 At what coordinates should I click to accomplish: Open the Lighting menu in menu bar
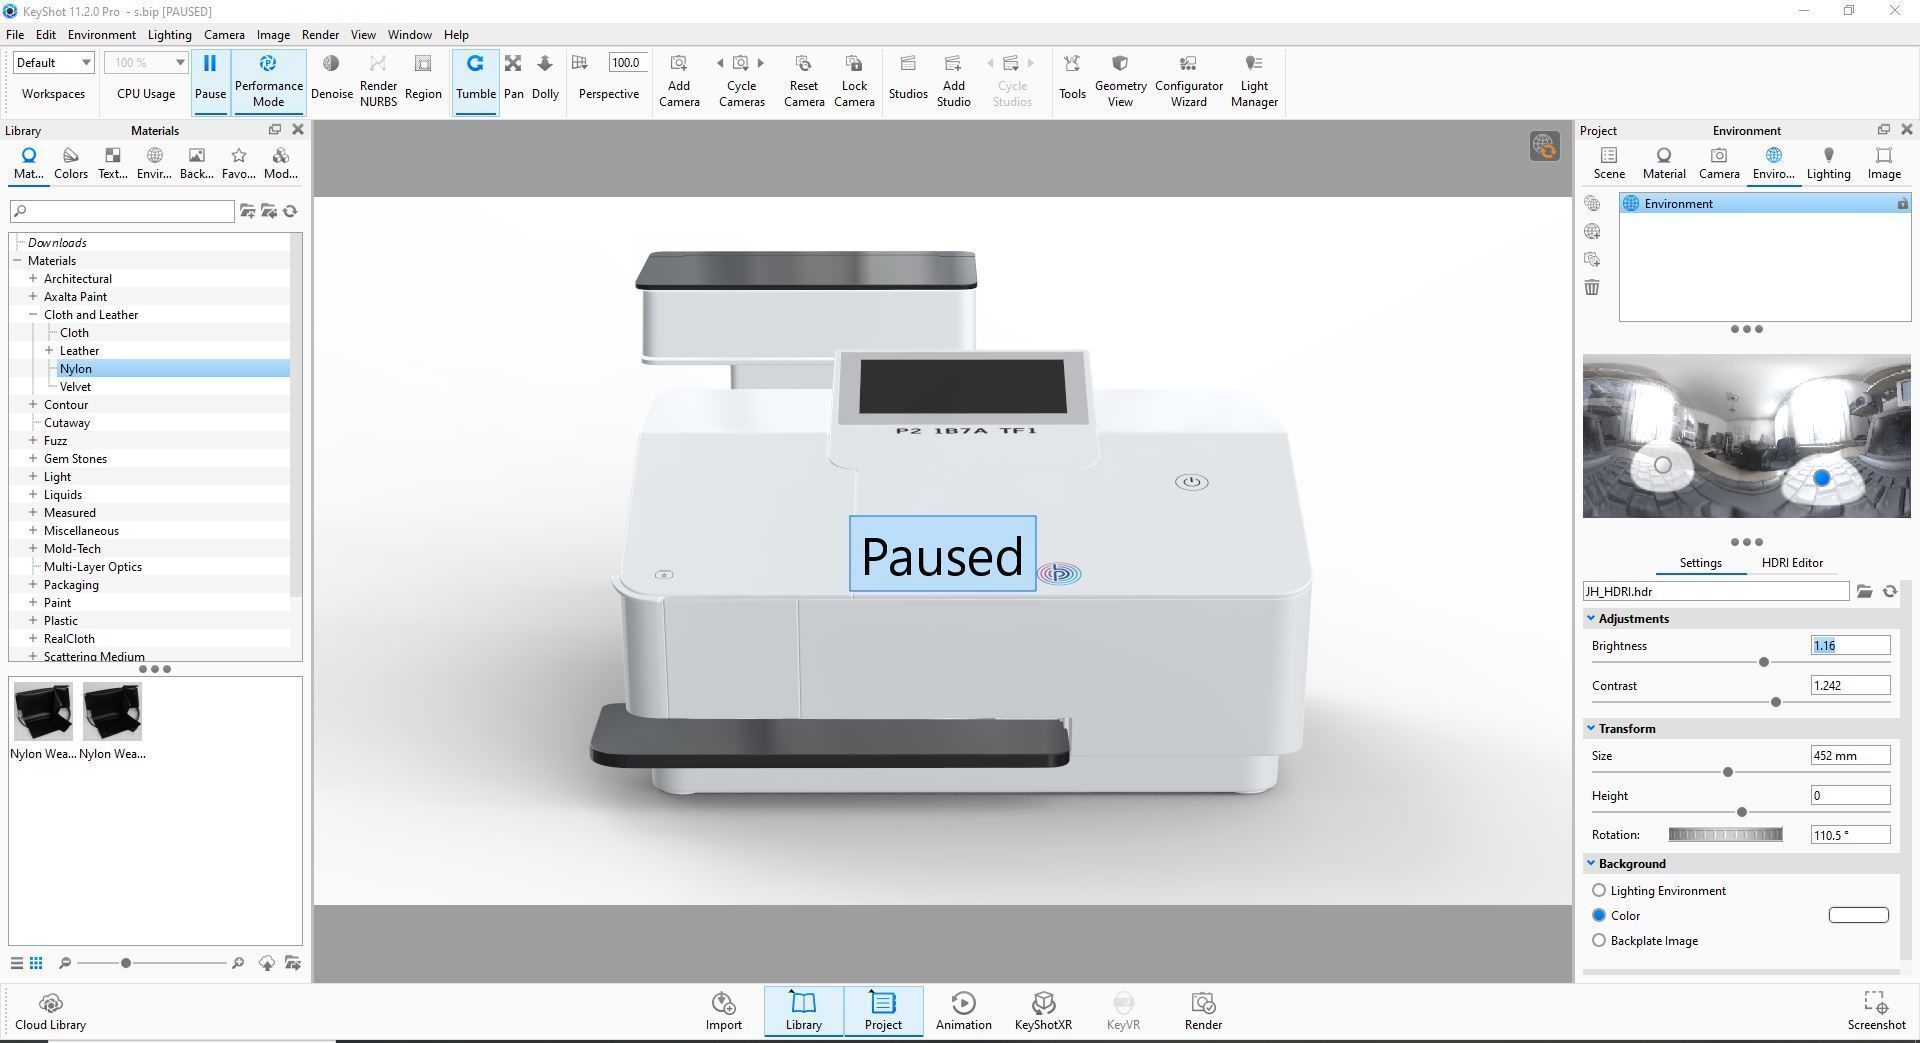point(169,34)
